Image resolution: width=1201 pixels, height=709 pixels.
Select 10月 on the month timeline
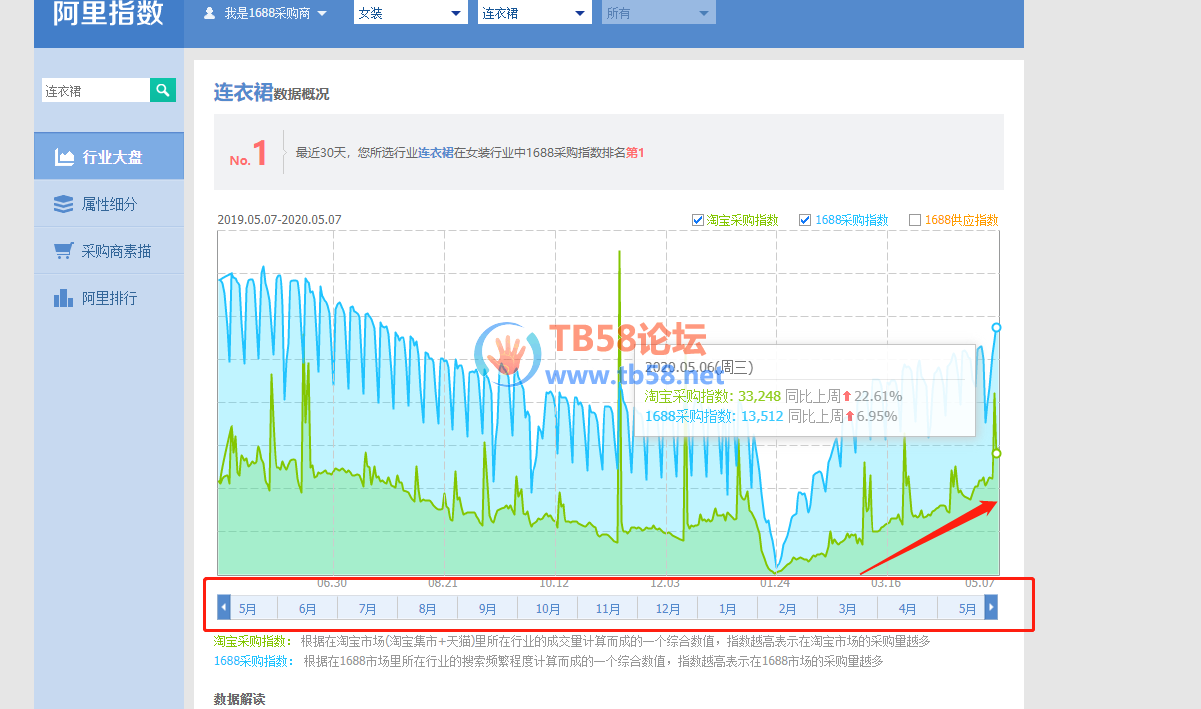(x=547, y=608)
